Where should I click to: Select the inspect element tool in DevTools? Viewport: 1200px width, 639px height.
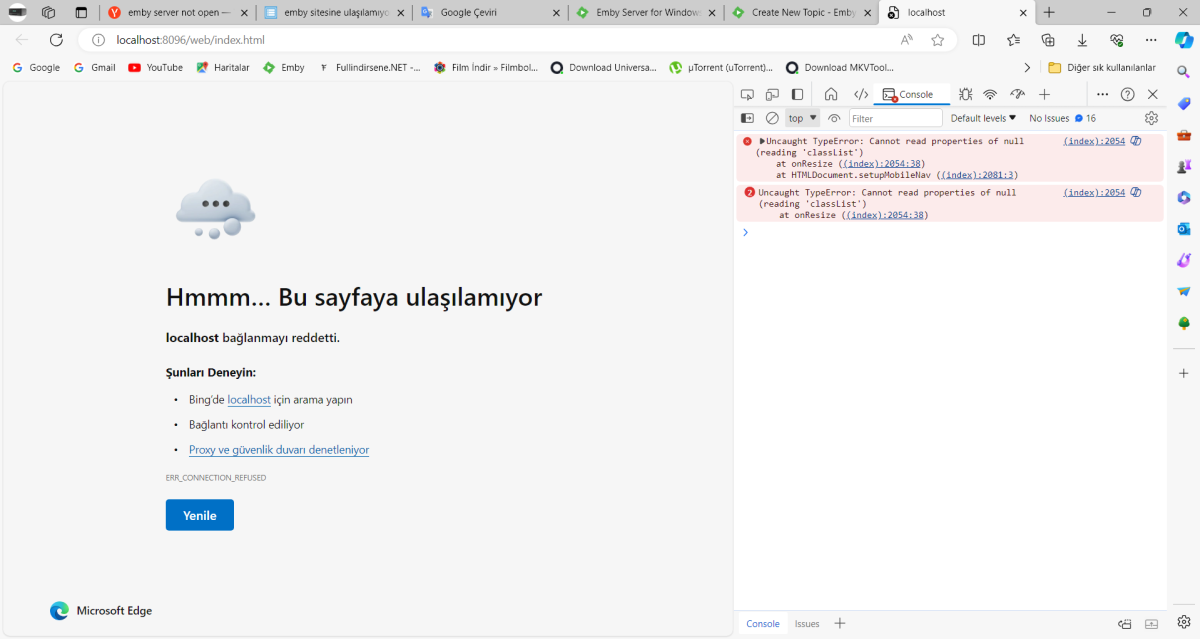click(746, 93)
